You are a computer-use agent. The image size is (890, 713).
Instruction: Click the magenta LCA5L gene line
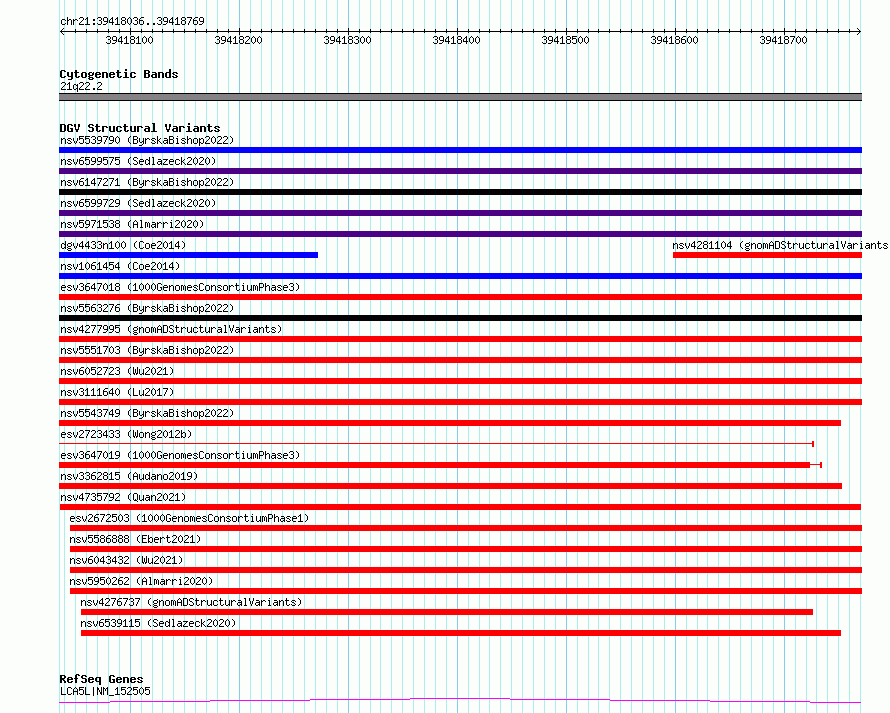[460, 701]
